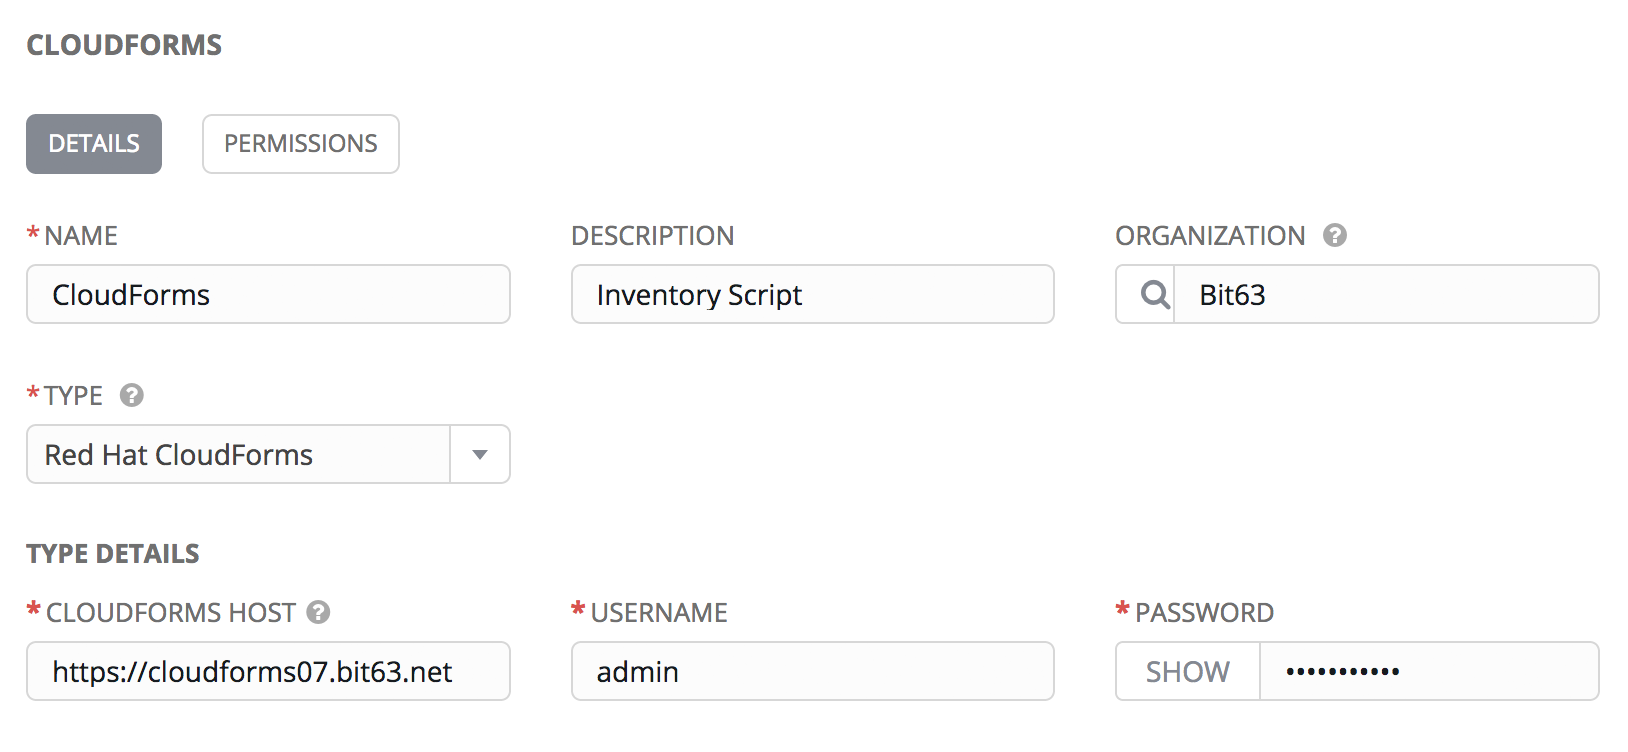The height and width of the screenshot is (752, 1628).
Task: Click the DESCRIPTION field label
Action: [x=652, y=236]
